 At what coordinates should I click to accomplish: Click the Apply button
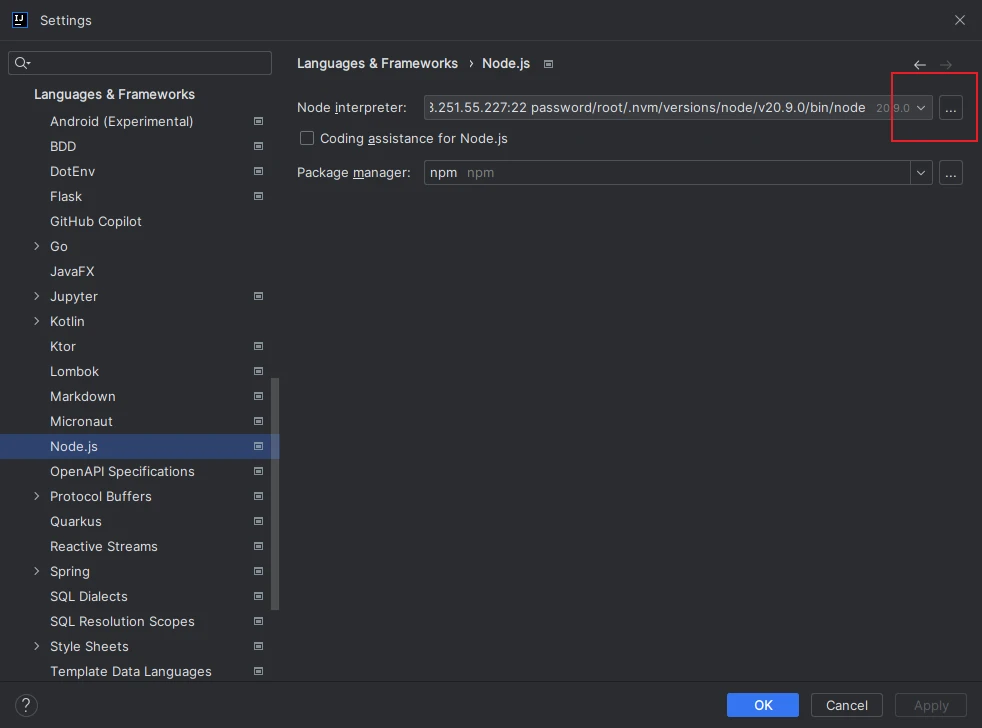click(x=931, y=705)
